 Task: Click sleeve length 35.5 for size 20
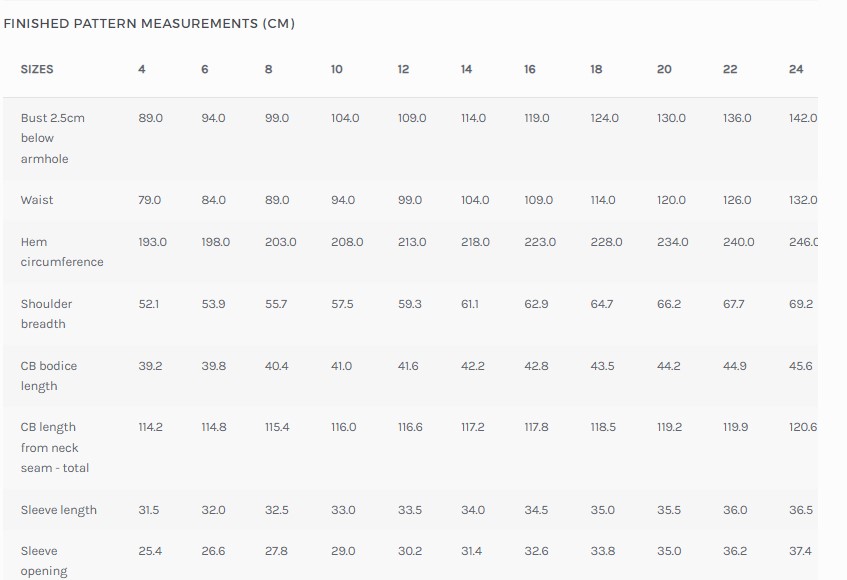669,510
